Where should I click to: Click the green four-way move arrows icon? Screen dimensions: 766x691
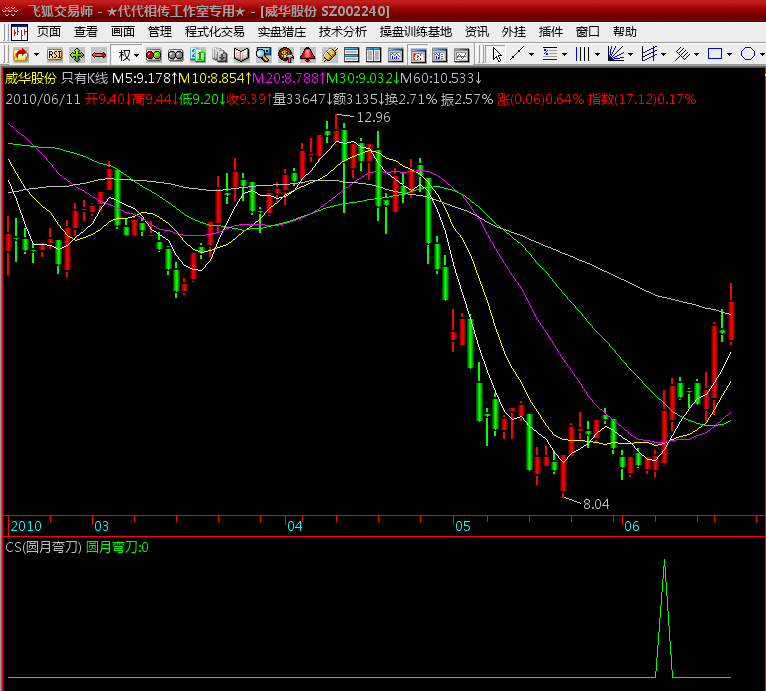tap(77, 55)
